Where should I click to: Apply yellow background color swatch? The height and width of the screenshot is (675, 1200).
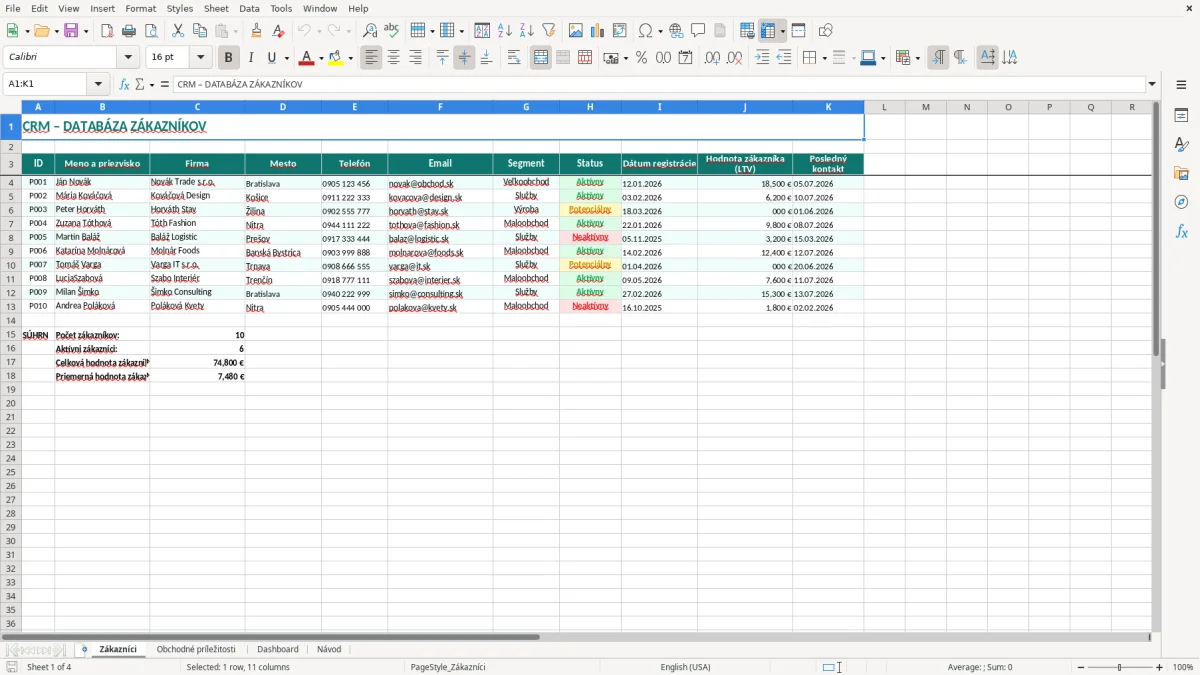pos(336,58)
